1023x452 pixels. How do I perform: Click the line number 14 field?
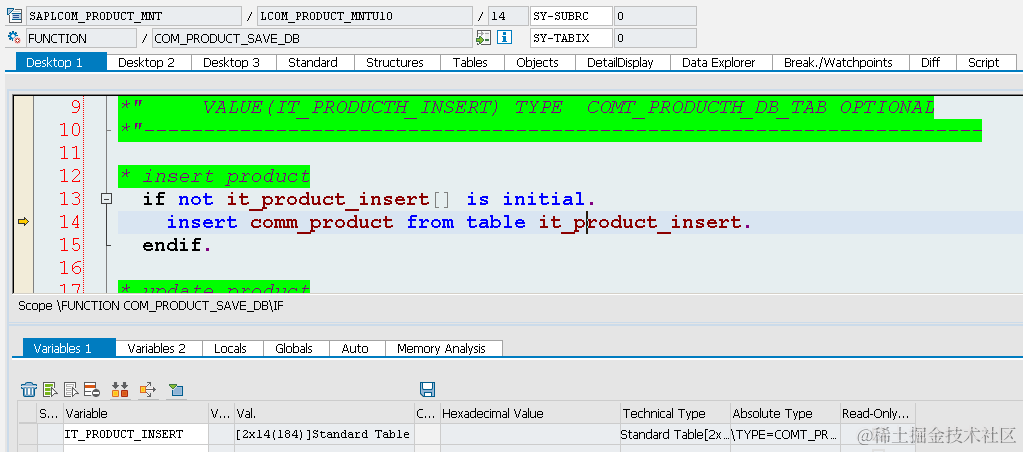(508, 16)
